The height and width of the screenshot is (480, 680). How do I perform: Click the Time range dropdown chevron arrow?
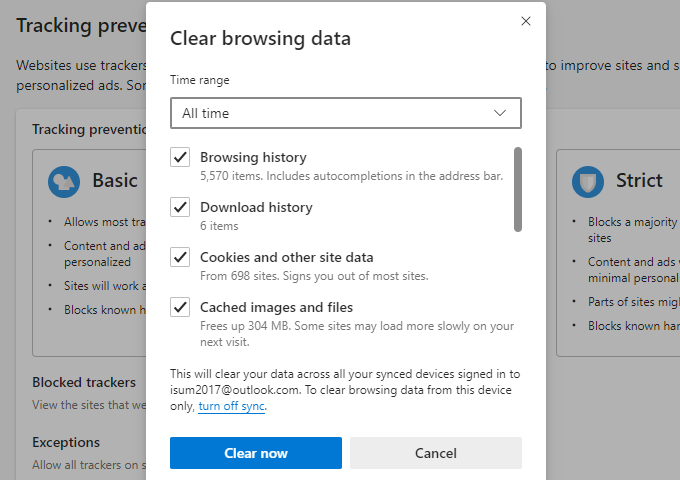click(500, 113)
